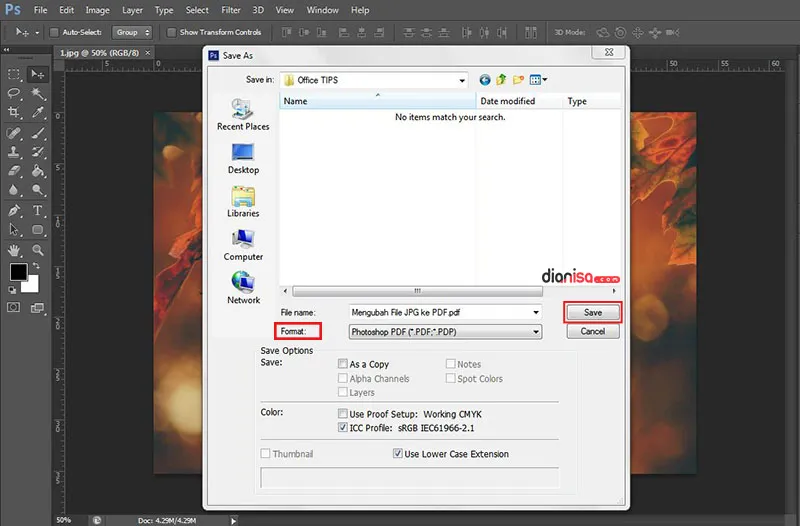This screenshot has width=800, height=526.
Task: Select the Magic Wand tool
Action: tap(37, 93)
